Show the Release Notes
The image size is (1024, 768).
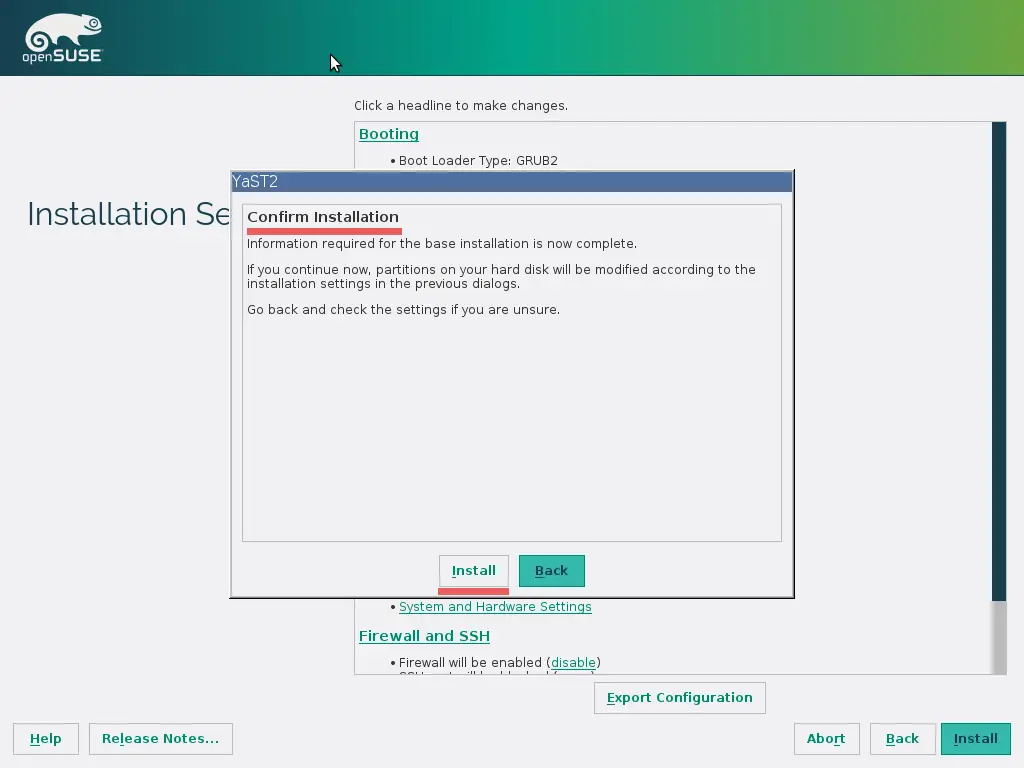click(161, 739)
